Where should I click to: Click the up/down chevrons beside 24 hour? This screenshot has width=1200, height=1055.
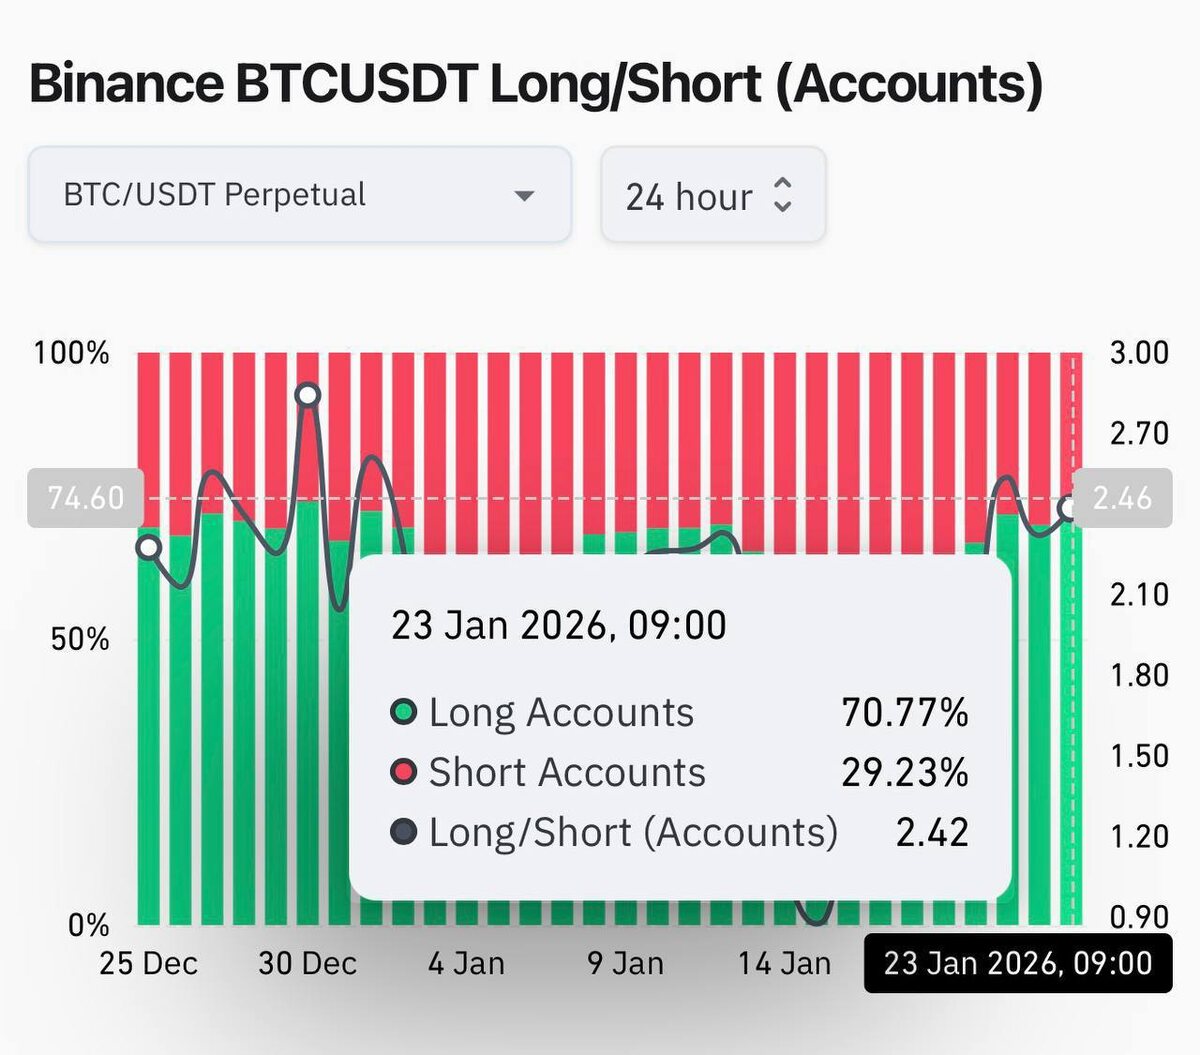tap(783, 195)
